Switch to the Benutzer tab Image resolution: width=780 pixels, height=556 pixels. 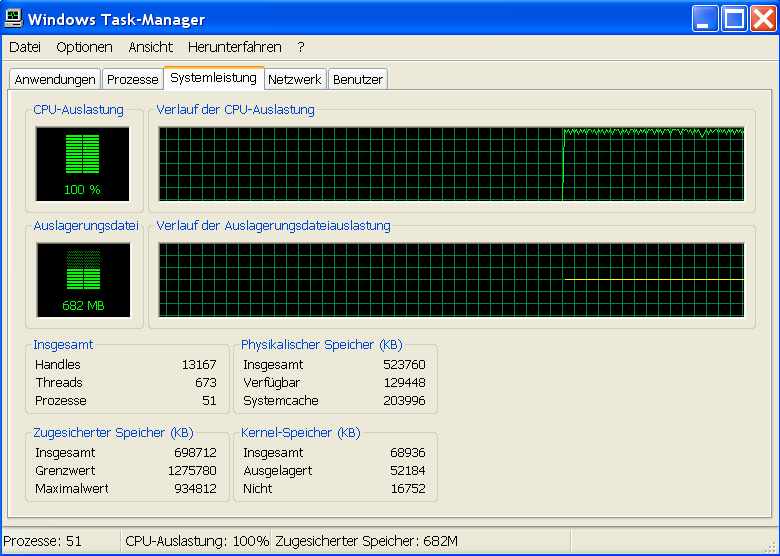click(x=358, y=79)
